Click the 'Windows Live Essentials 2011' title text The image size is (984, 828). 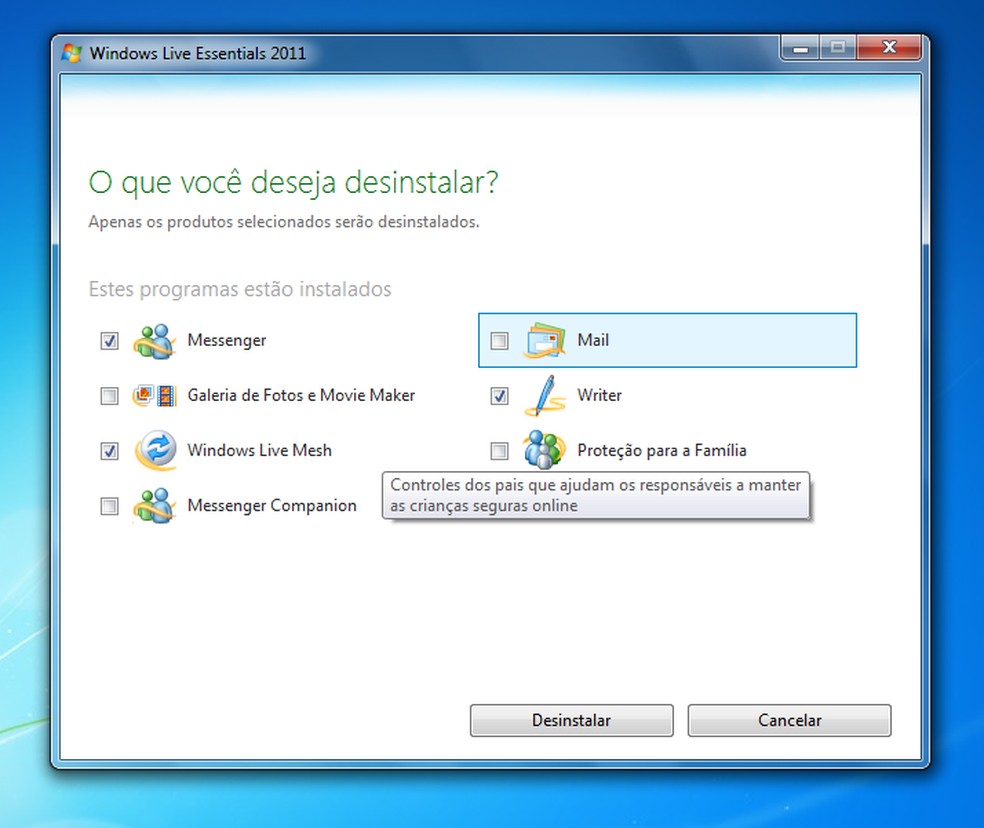tap(198, 53)
